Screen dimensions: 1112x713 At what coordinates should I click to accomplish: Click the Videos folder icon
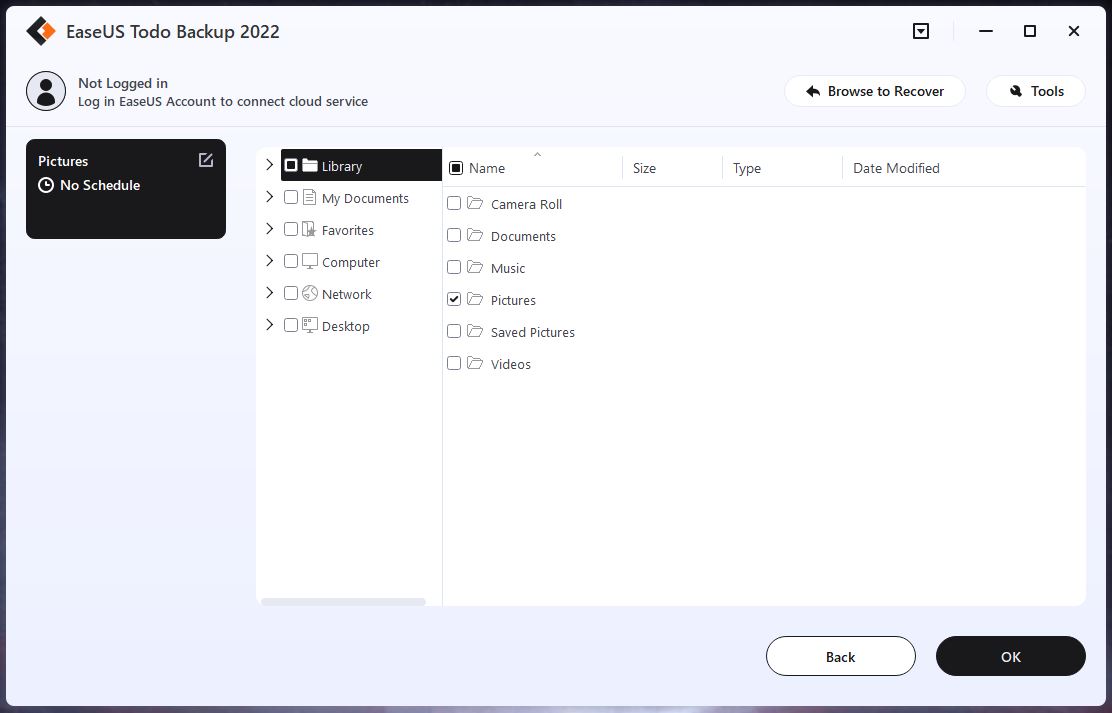coord(475,363)
